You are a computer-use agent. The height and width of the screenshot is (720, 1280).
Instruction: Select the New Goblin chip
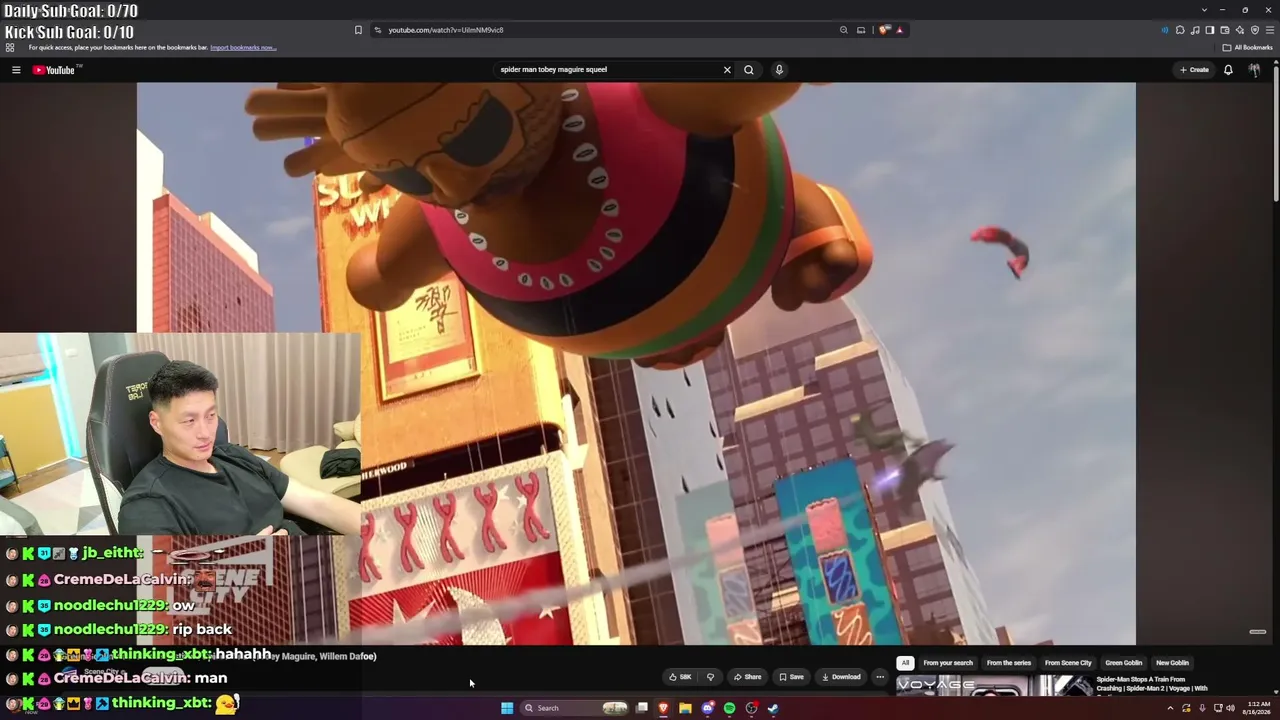(1172, 663)
